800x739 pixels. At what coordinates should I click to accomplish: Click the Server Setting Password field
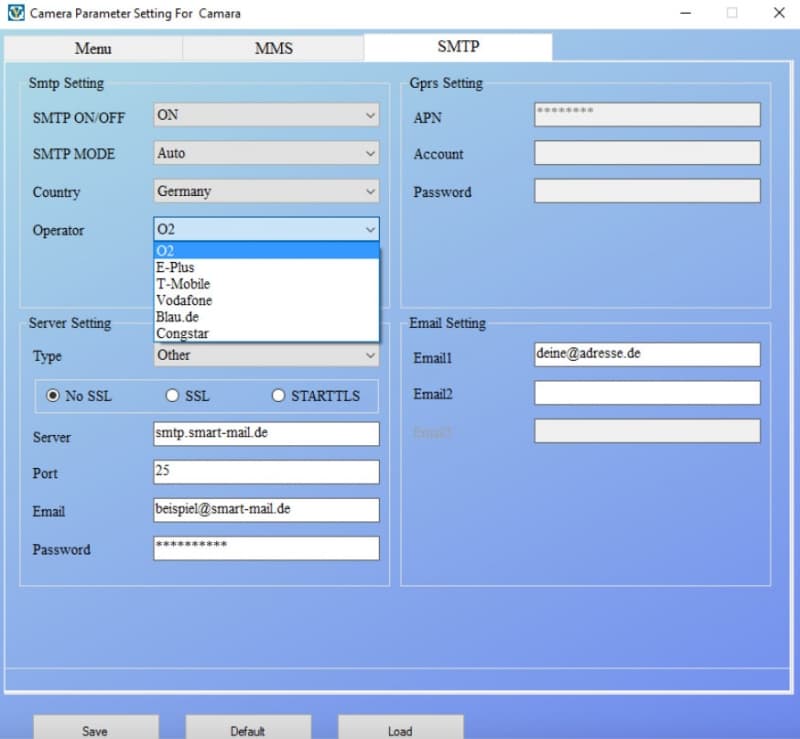[266, 548]
